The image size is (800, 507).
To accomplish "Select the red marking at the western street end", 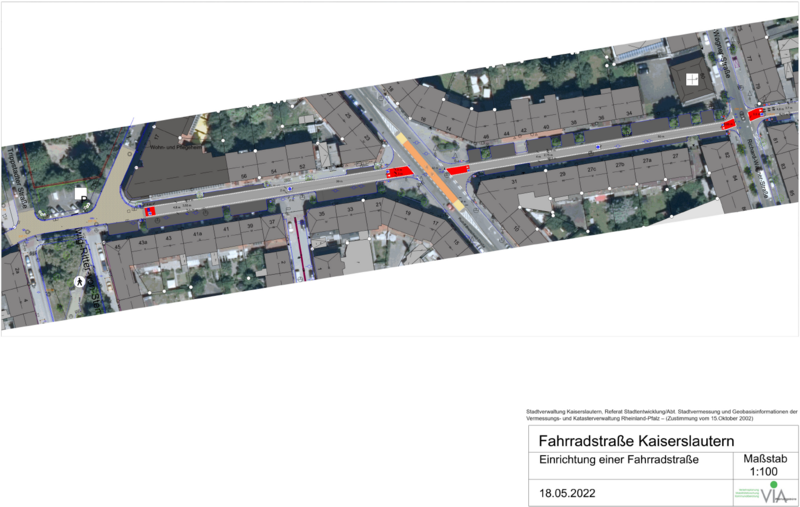I will [x=151, y=211].
